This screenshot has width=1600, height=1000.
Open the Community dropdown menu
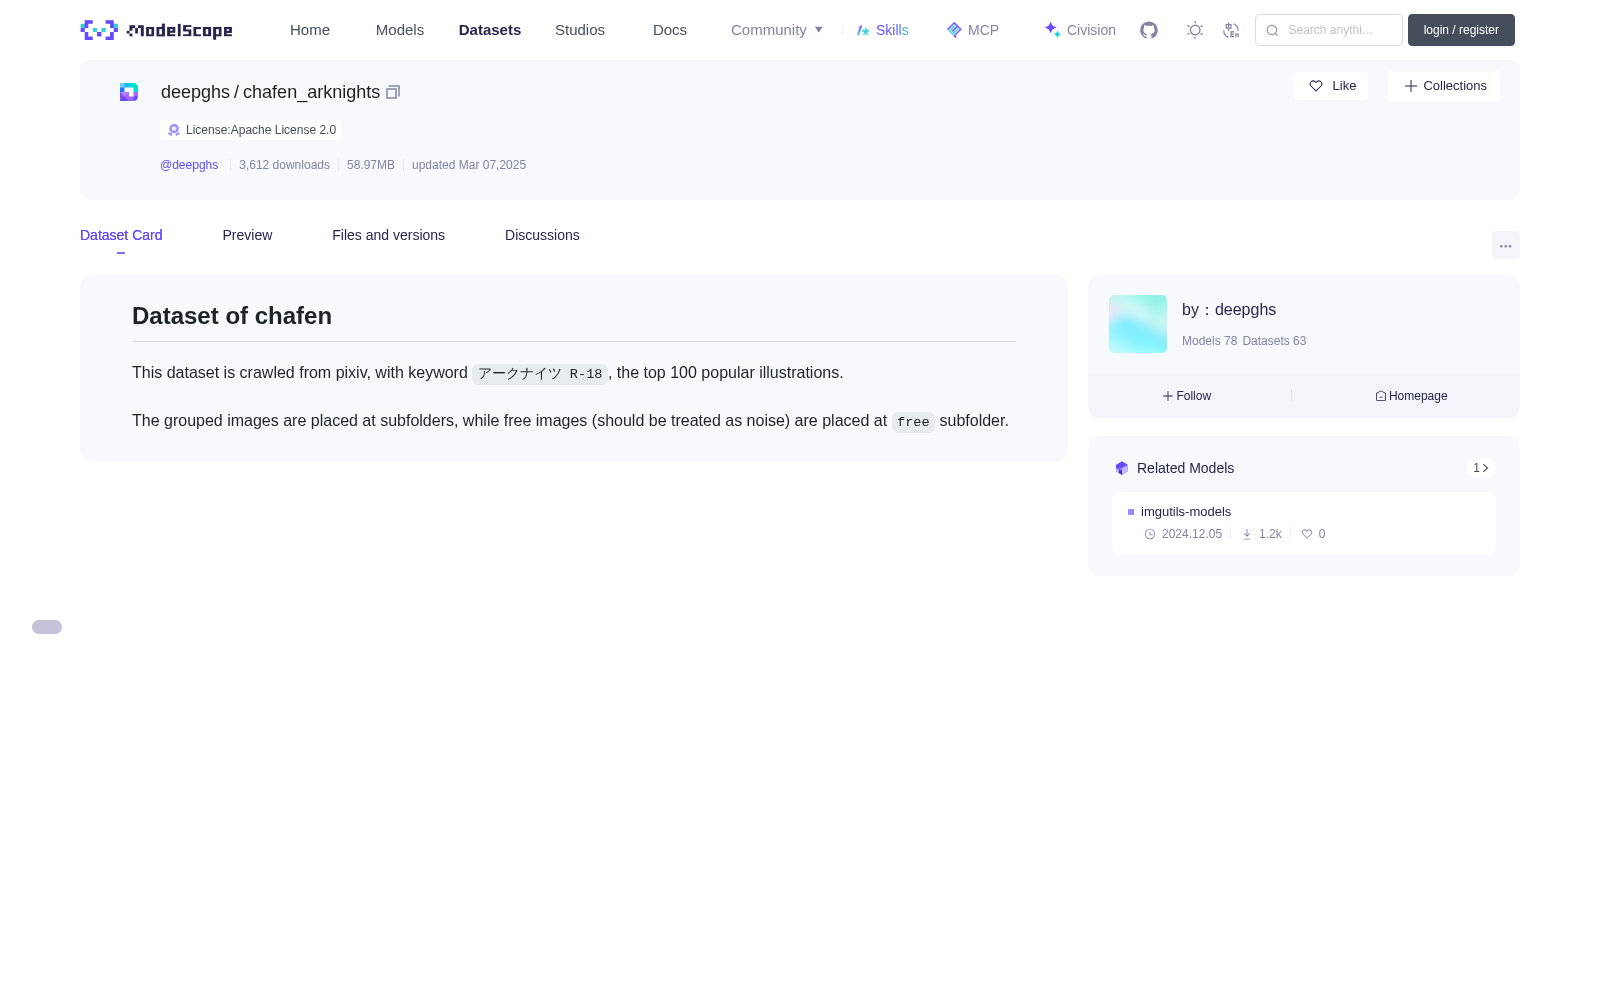tap(777, 30)
